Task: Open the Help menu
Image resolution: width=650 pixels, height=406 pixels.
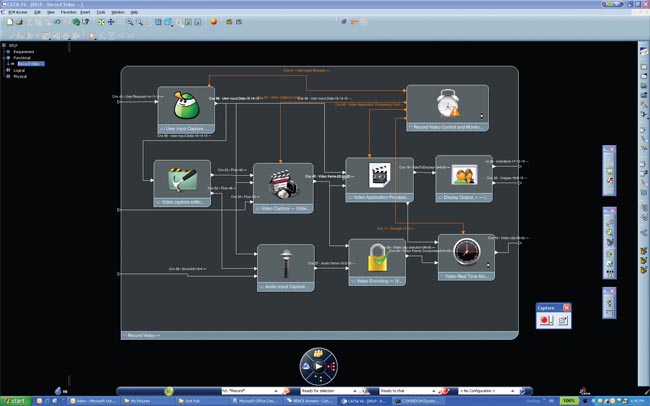Action: (134, 12)
